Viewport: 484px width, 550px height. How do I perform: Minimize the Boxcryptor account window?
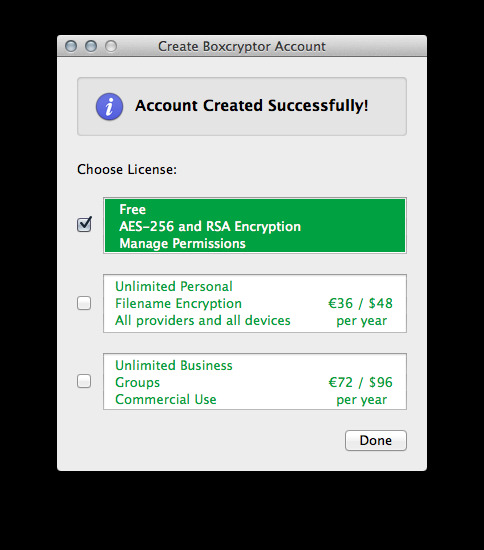click(x=91, y=46)
